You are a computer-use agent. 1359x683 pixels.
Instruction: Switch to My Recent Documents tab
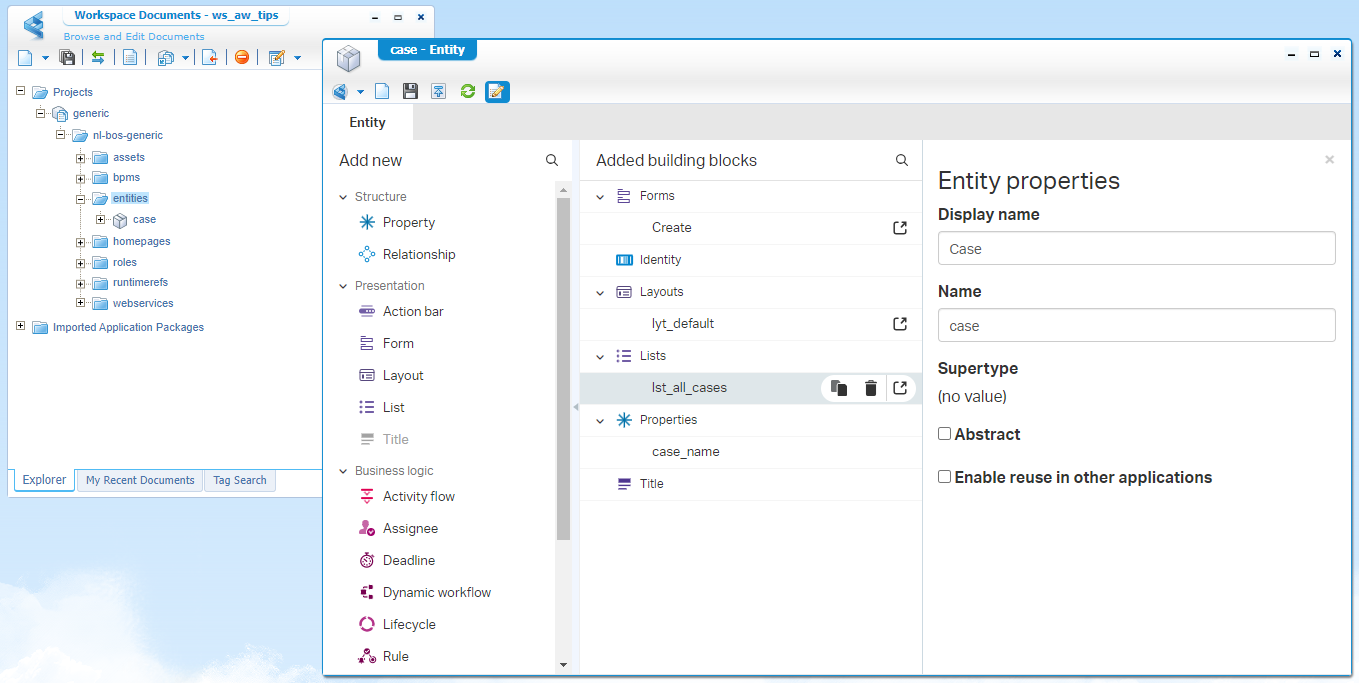click(x=140, y=481)
